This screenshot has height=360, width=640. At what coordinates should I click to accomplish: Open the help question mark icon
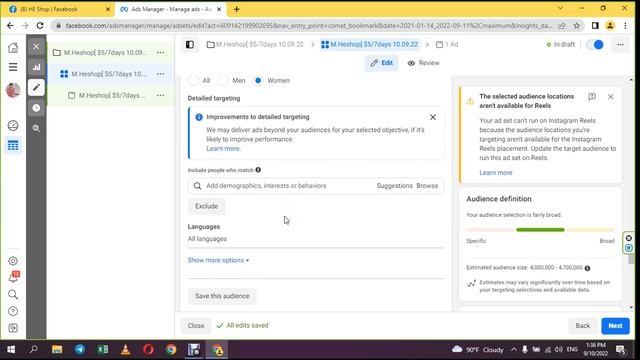13,311
